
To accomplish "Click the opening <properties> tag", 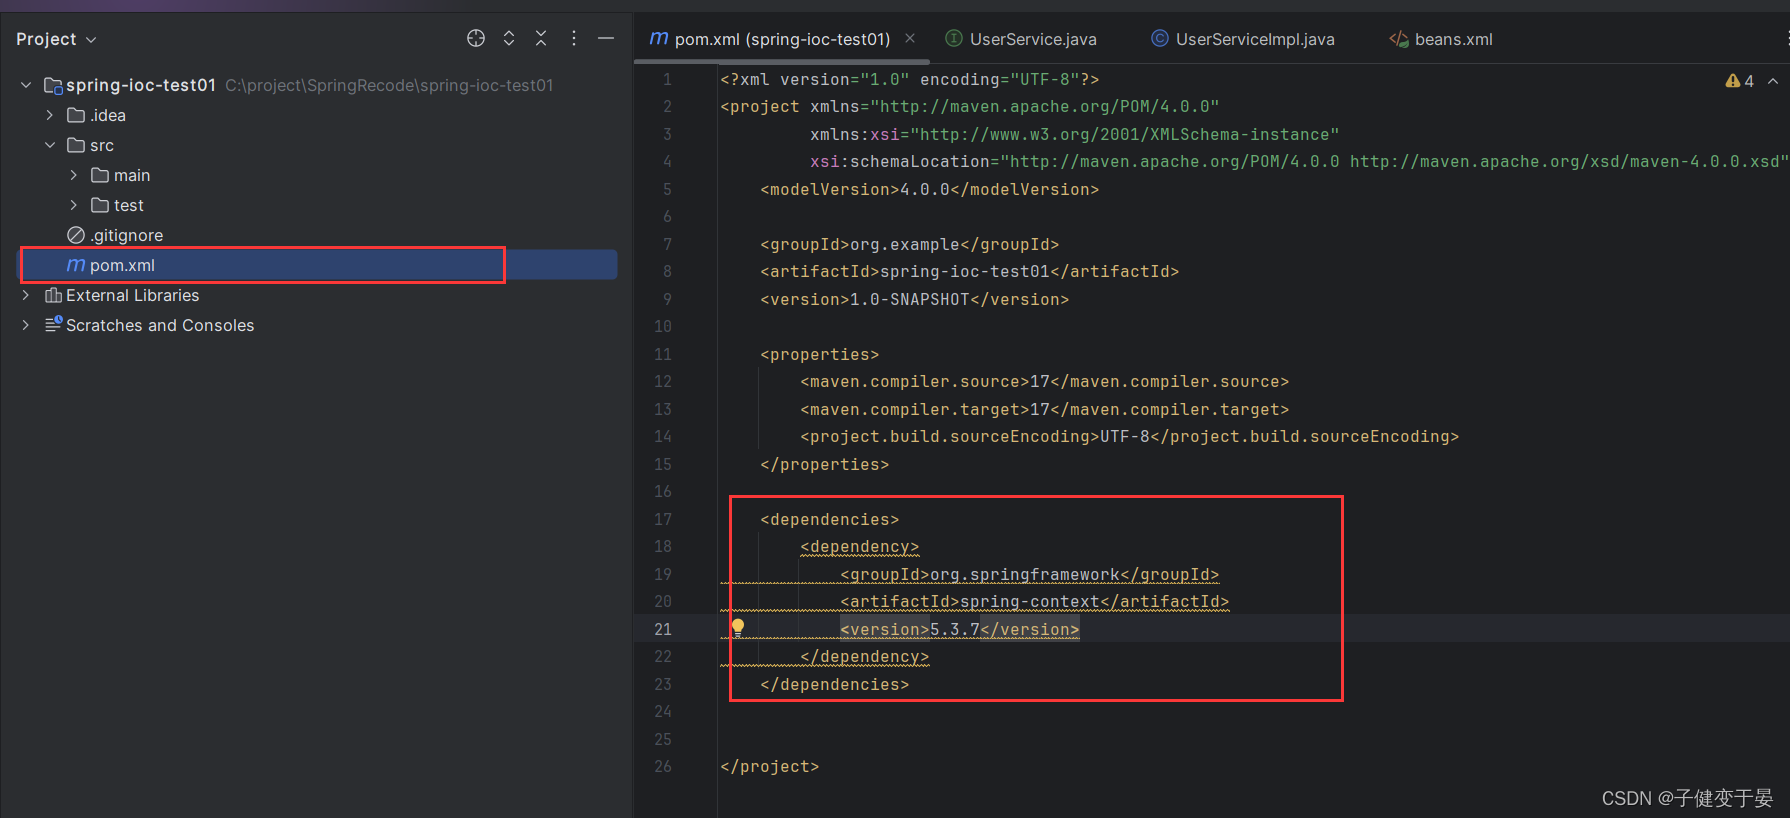I will point(819,354).
